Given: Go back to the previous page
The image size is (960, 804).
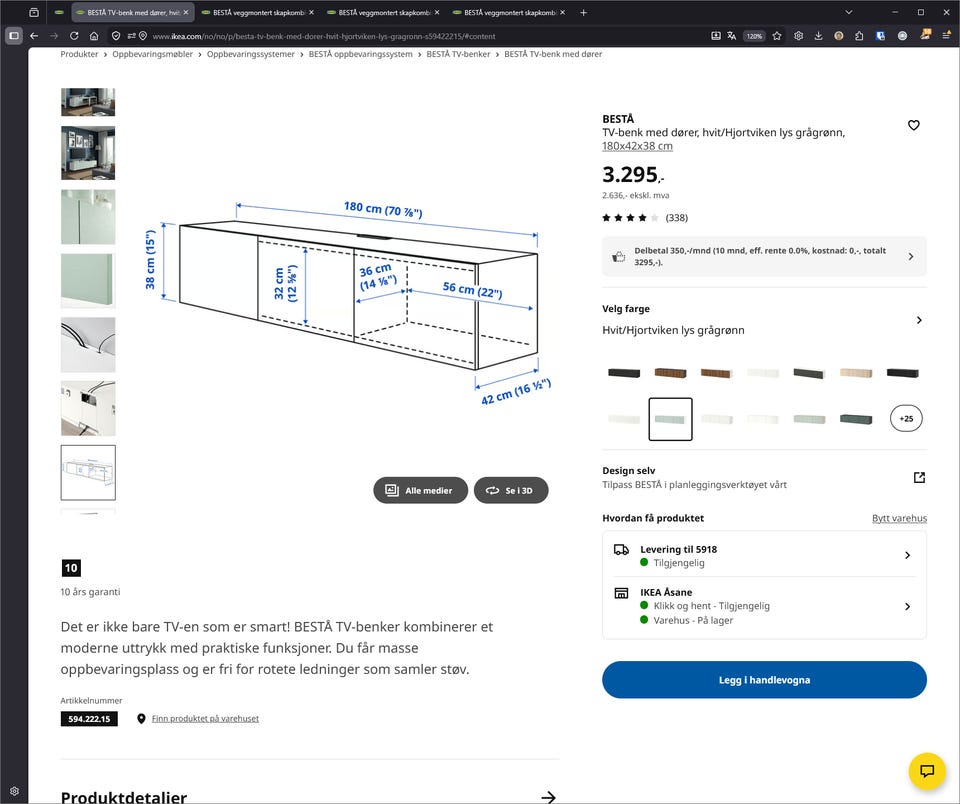Looking at the screenshot, I should pos(34,36).
